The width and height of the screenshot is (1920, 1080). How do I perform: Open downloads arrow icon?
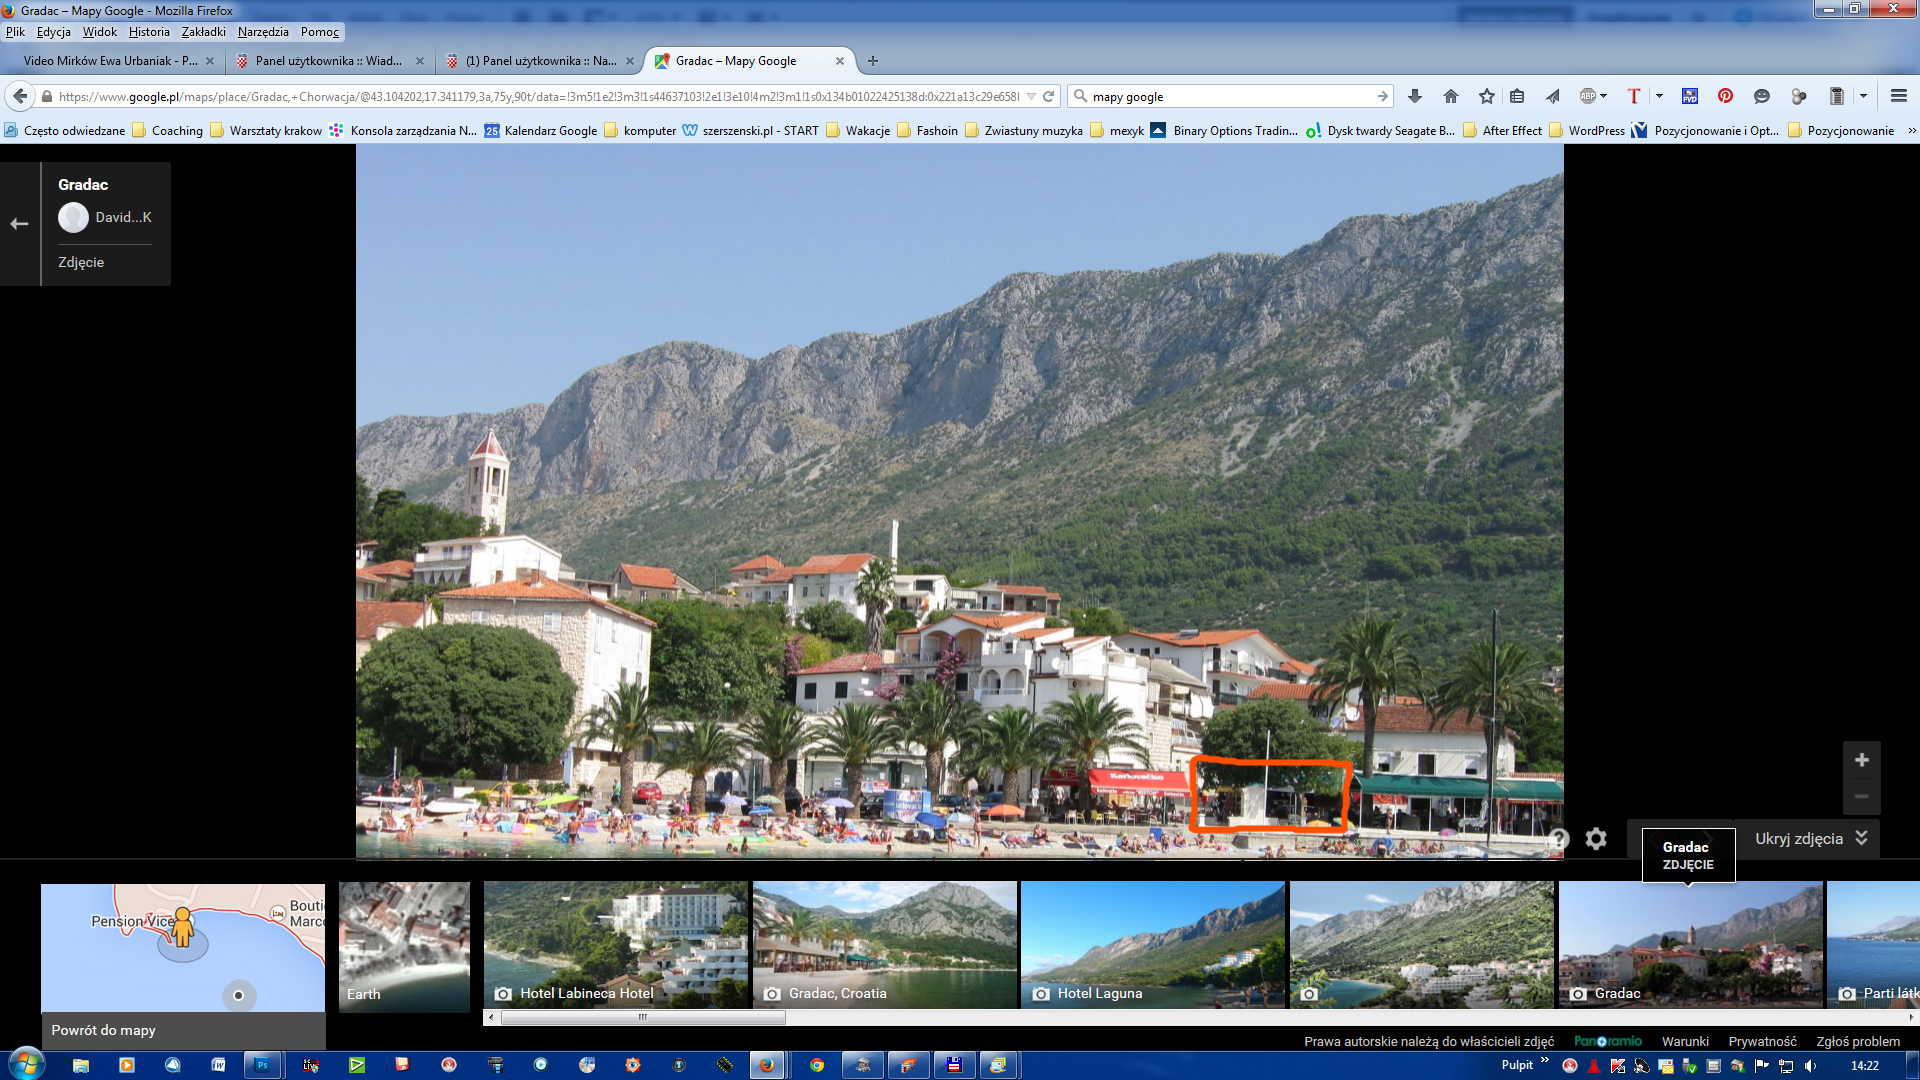(1414, 96)
